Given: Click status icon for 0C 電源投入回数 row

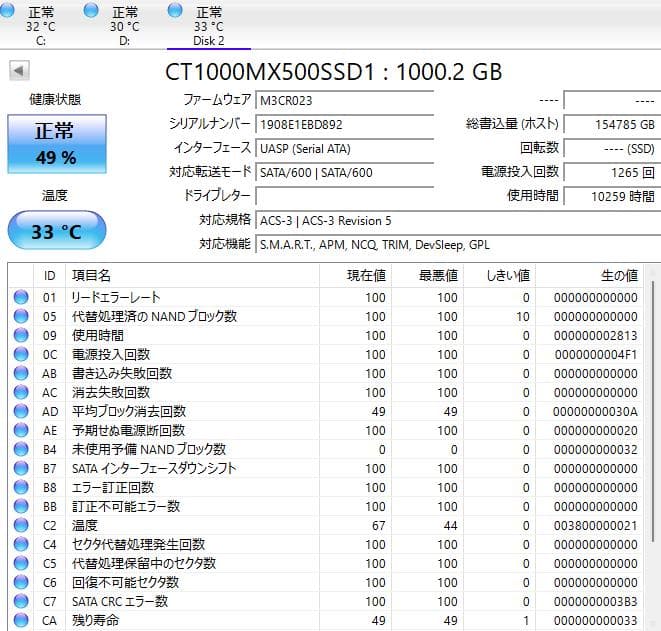Looking at the screenshot, I should tap(21, 354).
